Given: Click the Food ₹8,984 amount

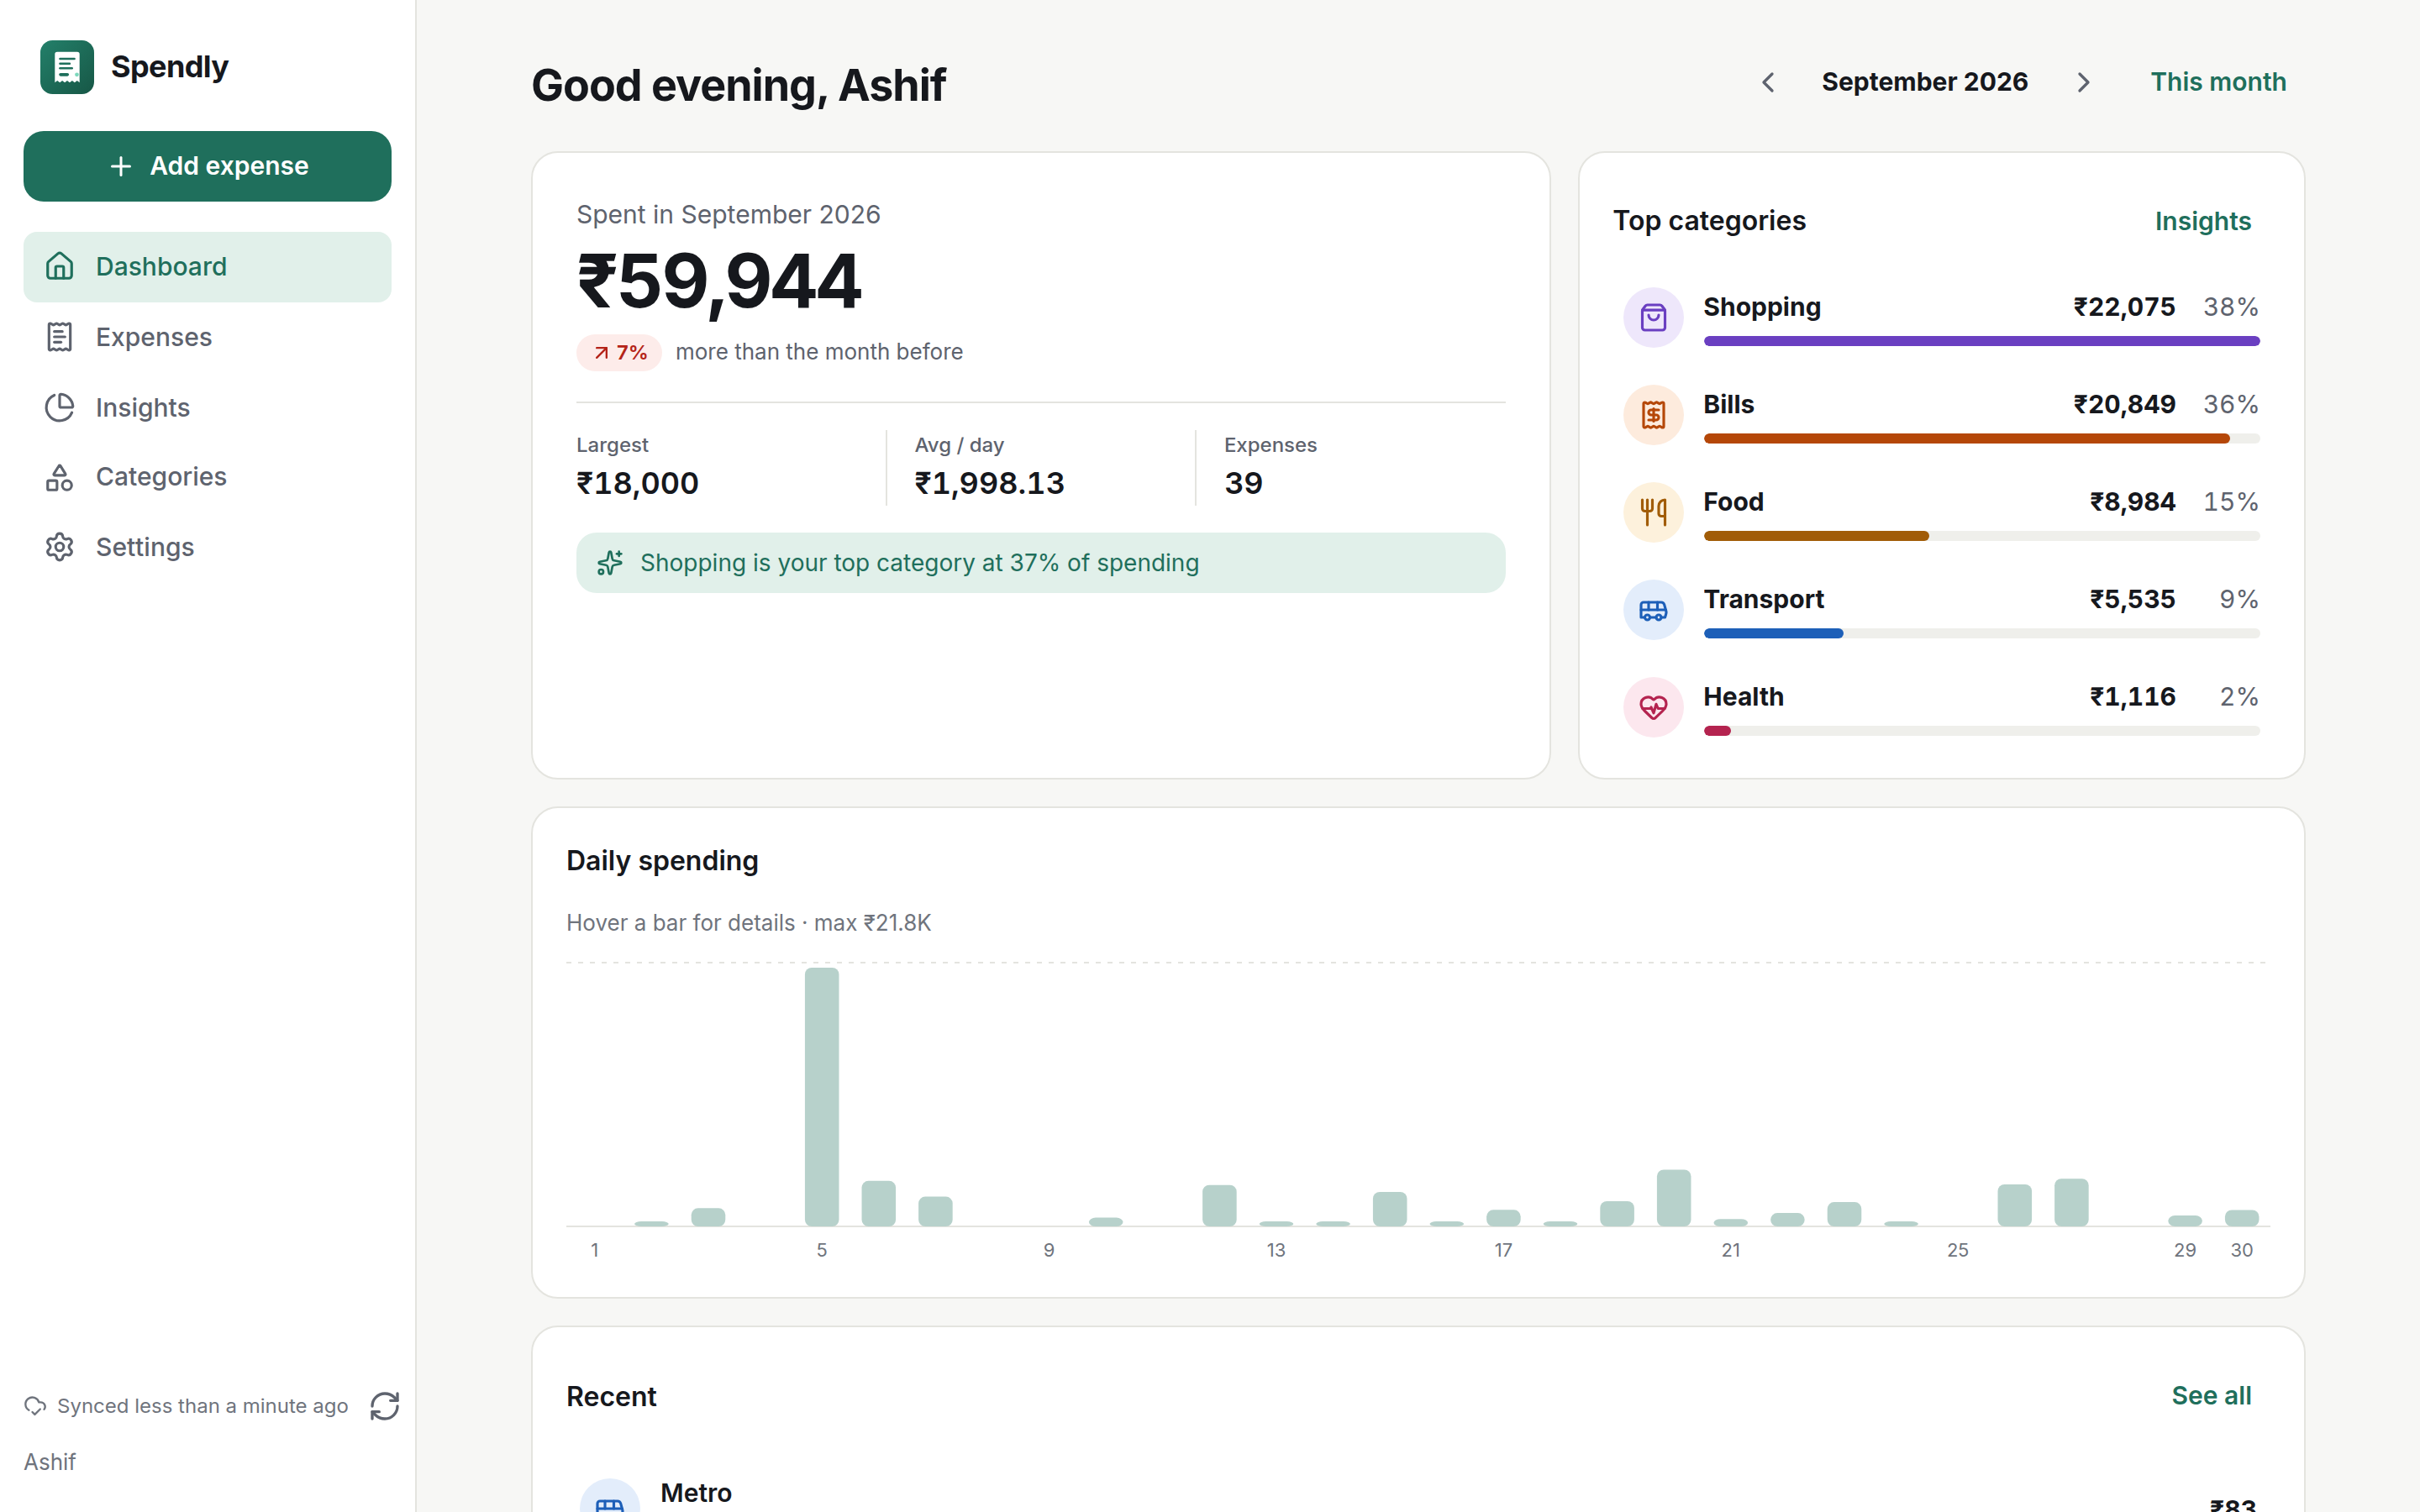Looking at the screenshot, I should 2132,502.
